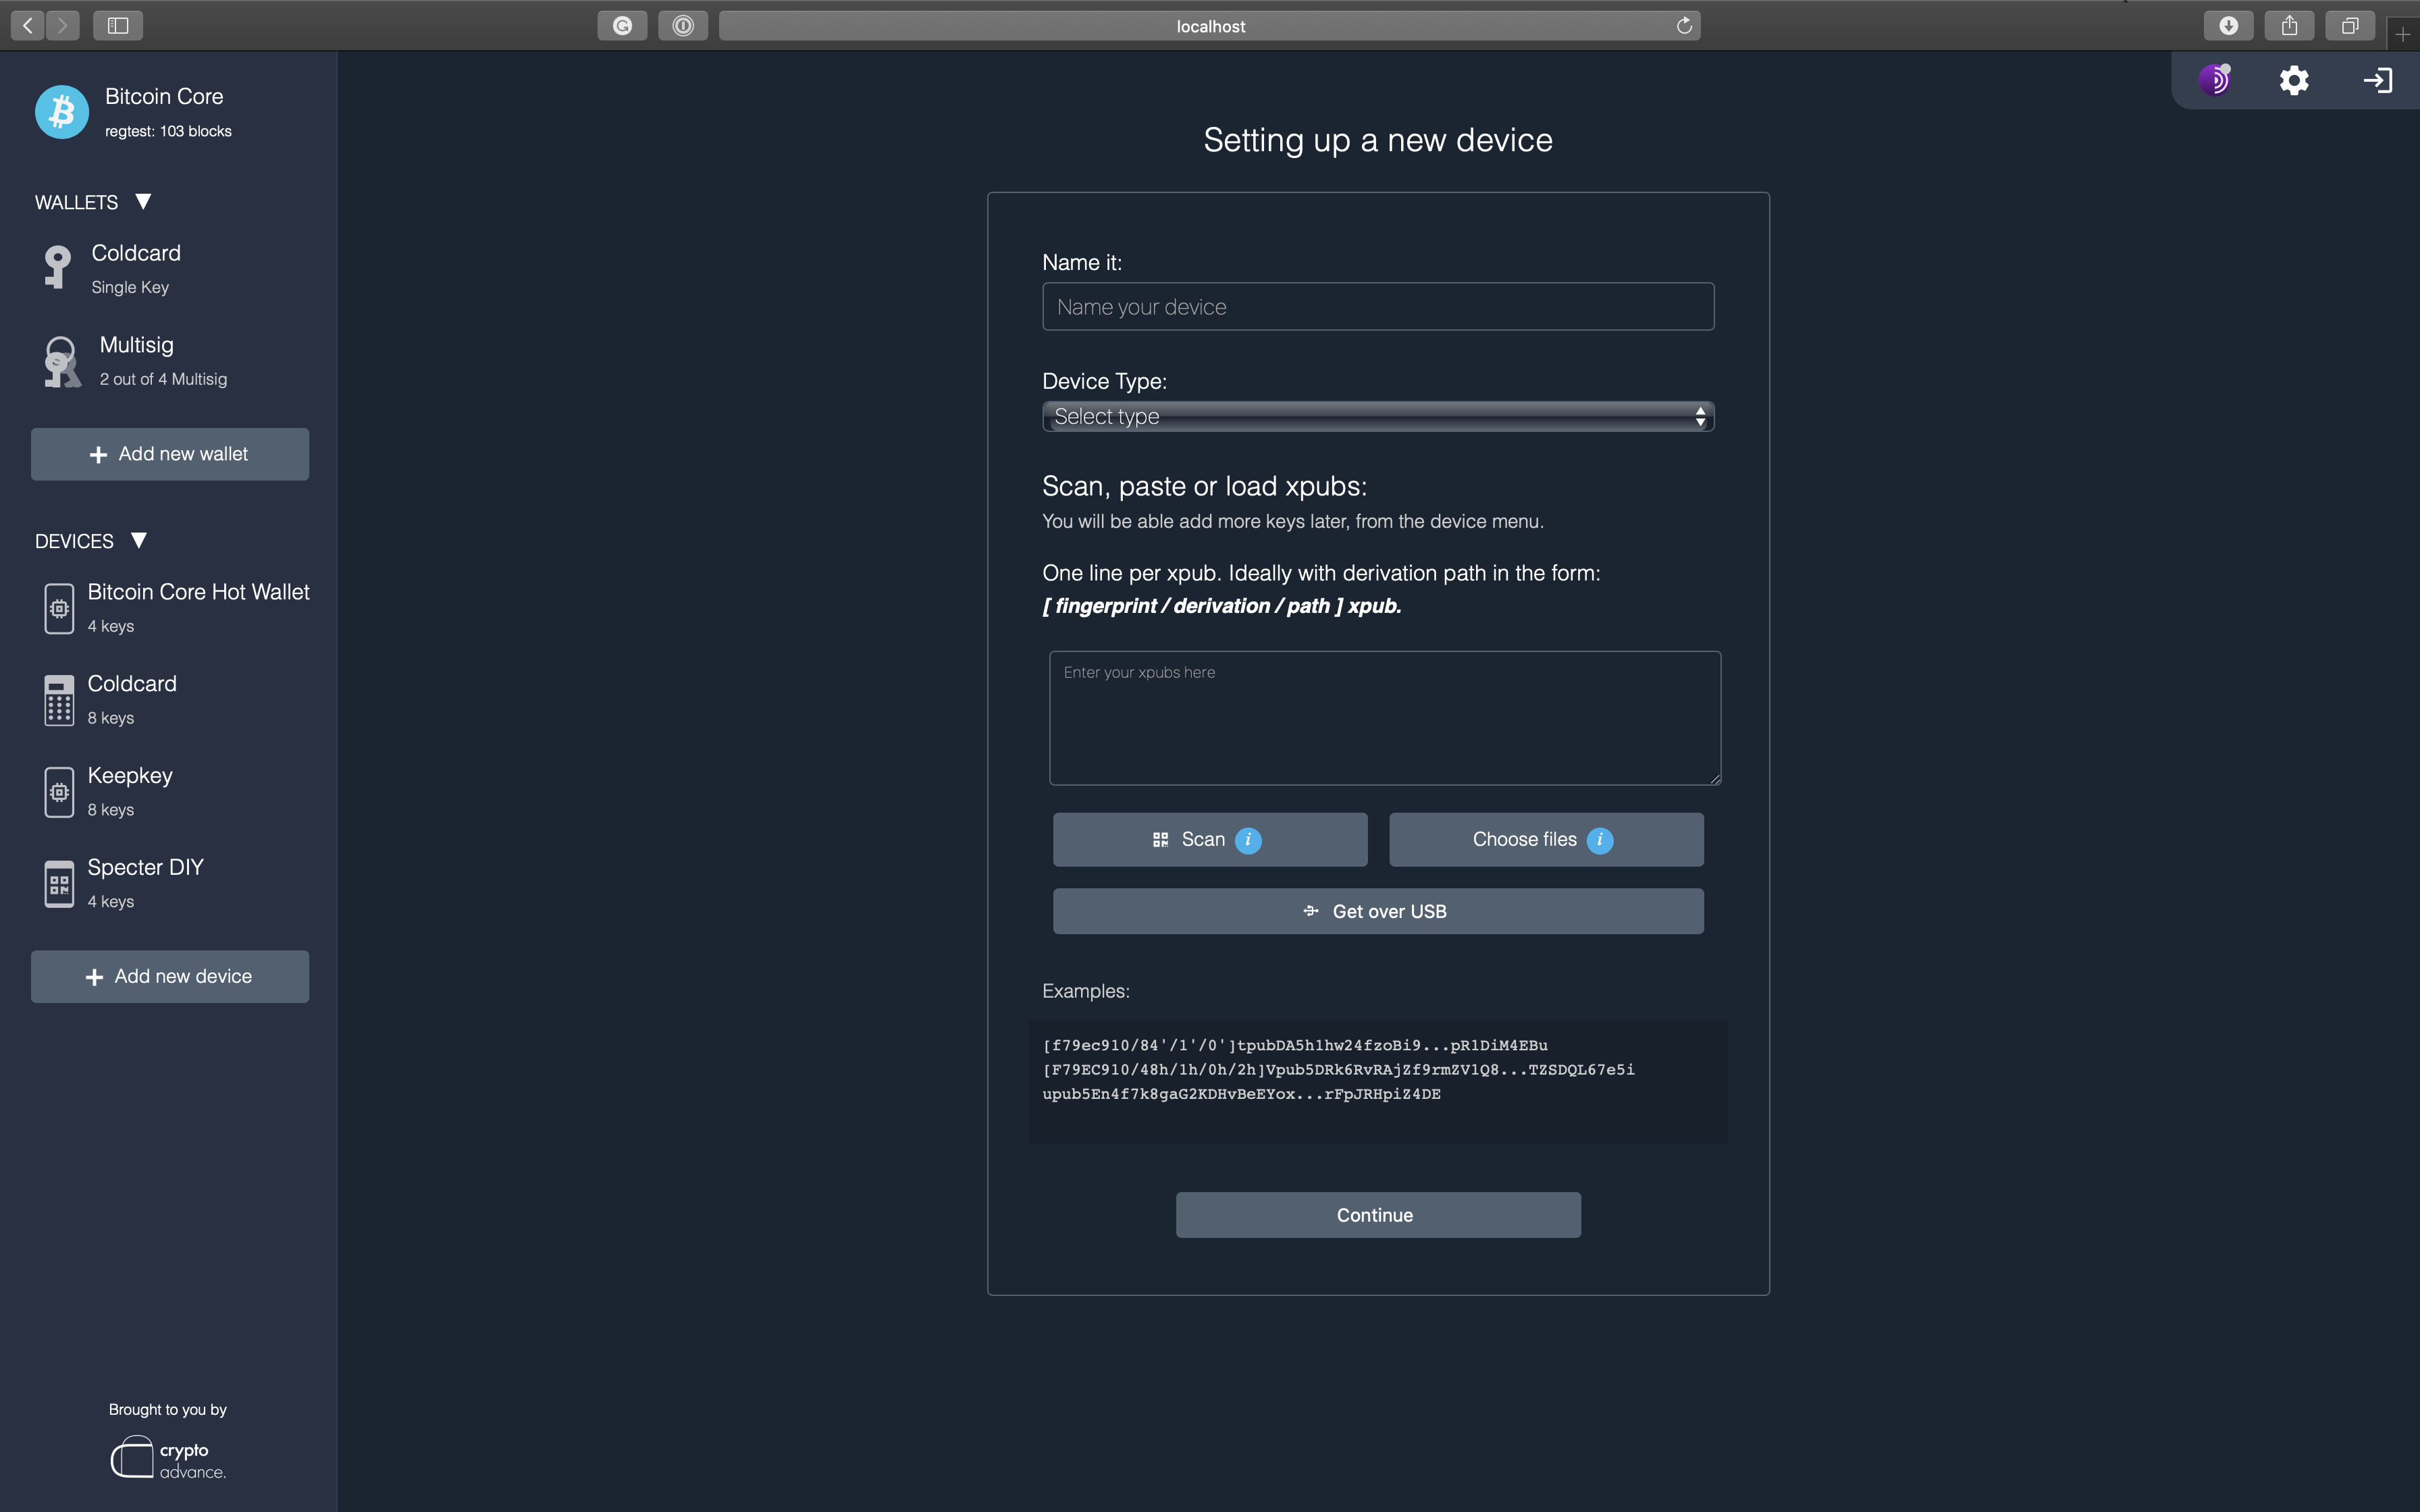Click info icon next to Scan
The height and width of the screenshot is (1512, 2420).
click(x=1248, y=840)
